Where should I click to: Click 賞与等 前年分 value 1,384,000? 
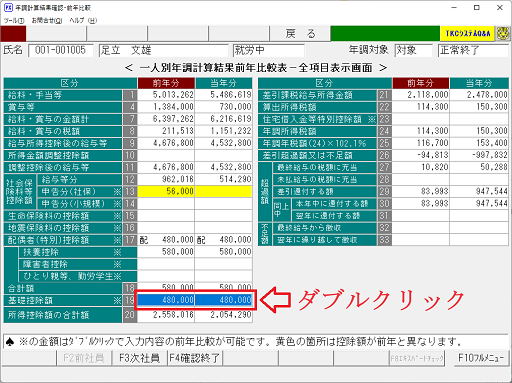click(166, 107)
